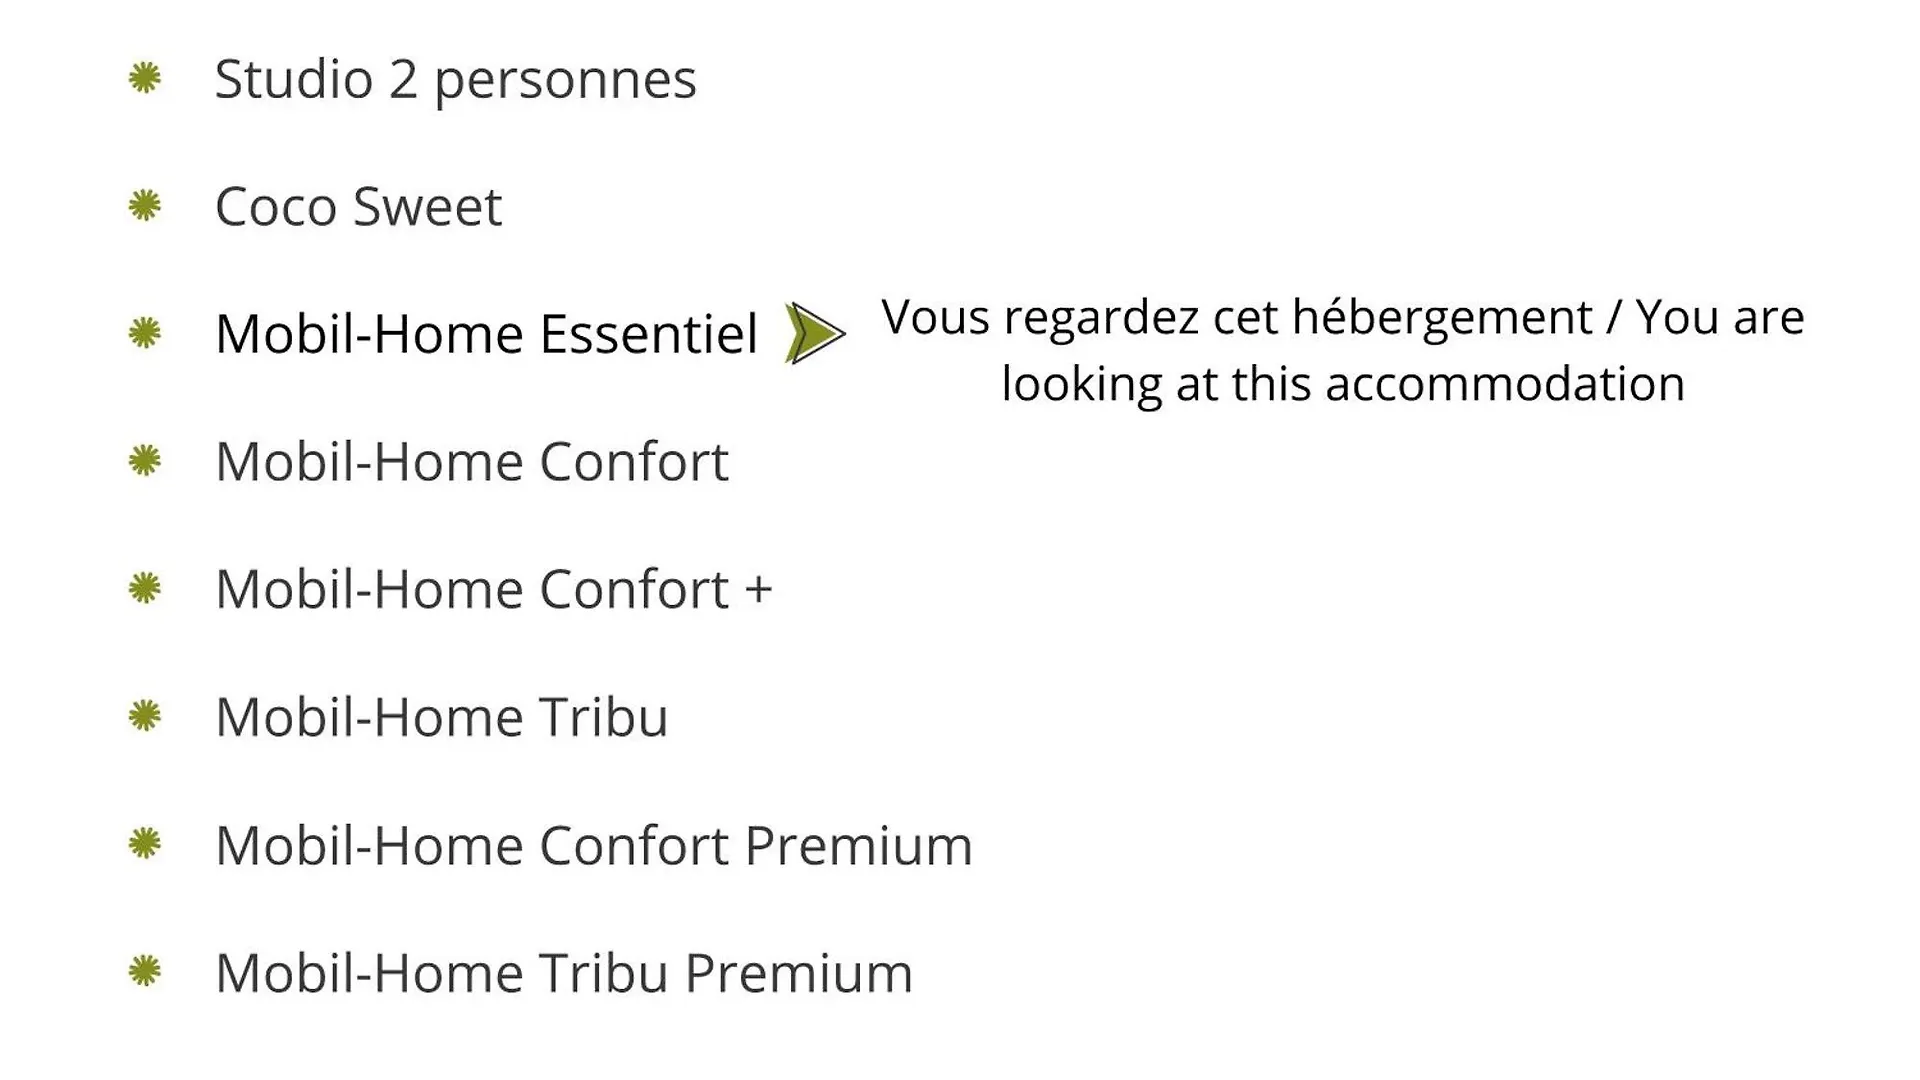This screenshot has width=1920, height=1080.
Task: Select the highlighted Mobil-Home Essentiel entry
Action: [486, 334]
